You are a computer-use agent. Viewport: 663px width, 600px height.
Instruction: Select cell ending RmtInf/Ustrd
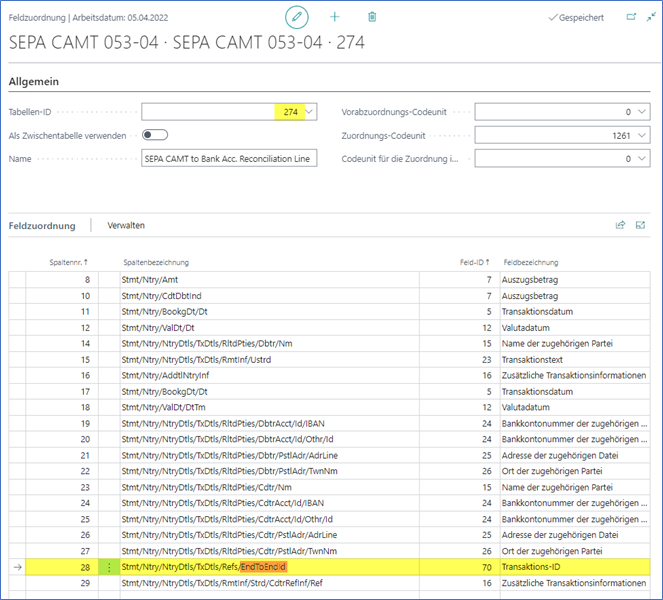pyautogui.click(x=269, y=359)
